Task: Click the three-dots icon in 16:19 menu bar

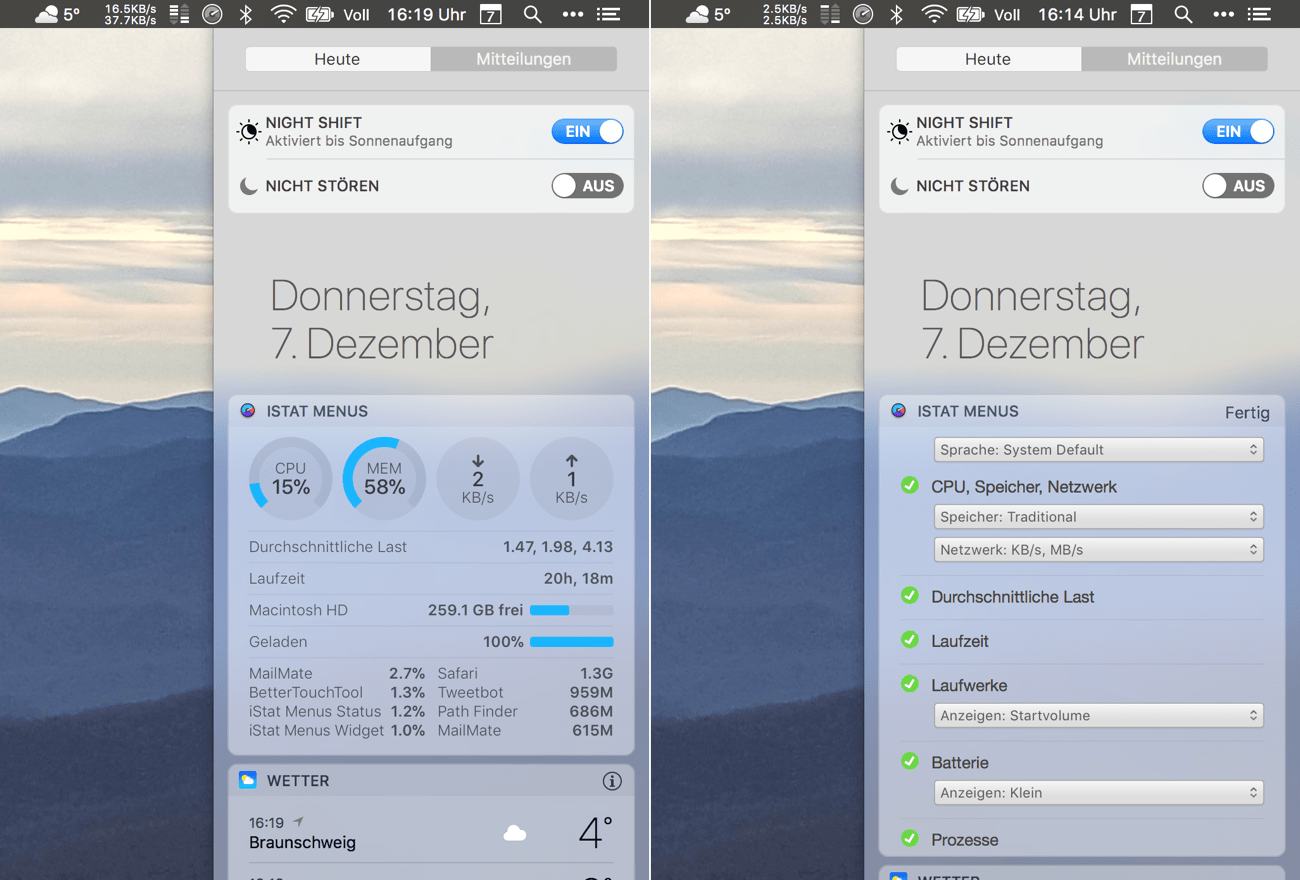Action: coord(572,14)
